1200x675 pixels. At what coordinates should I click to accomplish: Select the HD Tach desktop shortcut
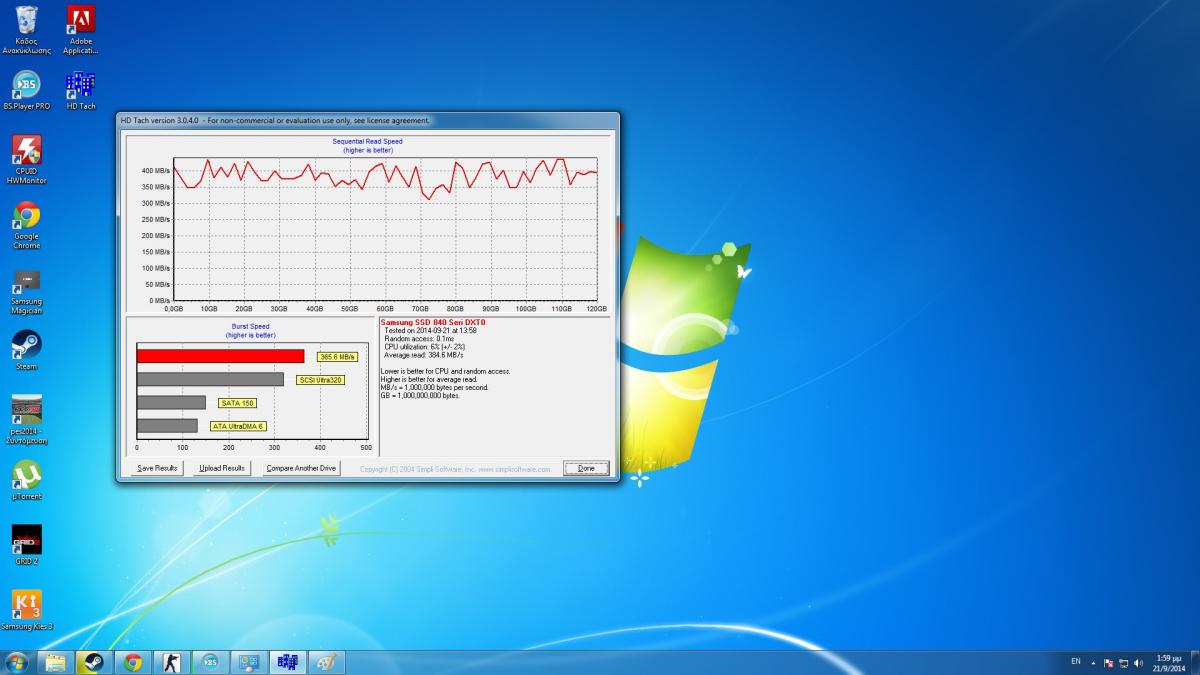click(80, 90)
